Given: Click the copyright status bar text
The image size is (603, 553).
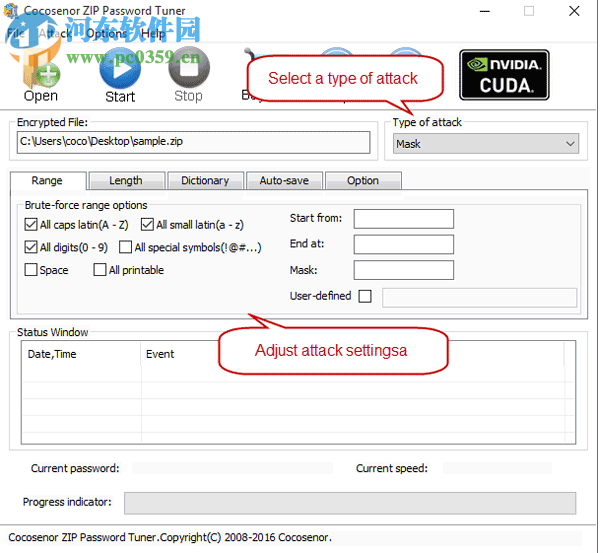Looking at the screenshot, I should click(170, 537).
